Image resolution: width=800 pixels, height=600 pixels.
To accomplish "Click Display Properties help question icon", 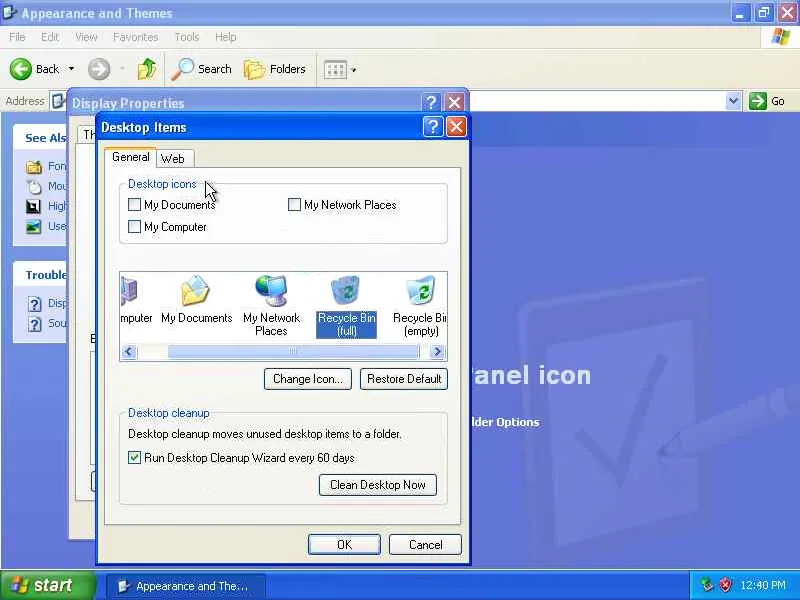I will (x=431, y=103).
